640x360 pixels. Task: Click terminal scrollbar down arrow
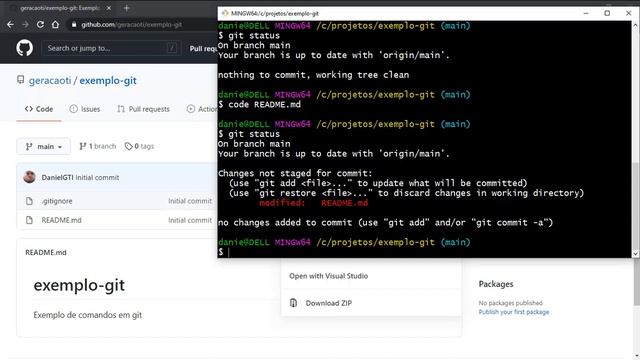[x=636, y=253]
